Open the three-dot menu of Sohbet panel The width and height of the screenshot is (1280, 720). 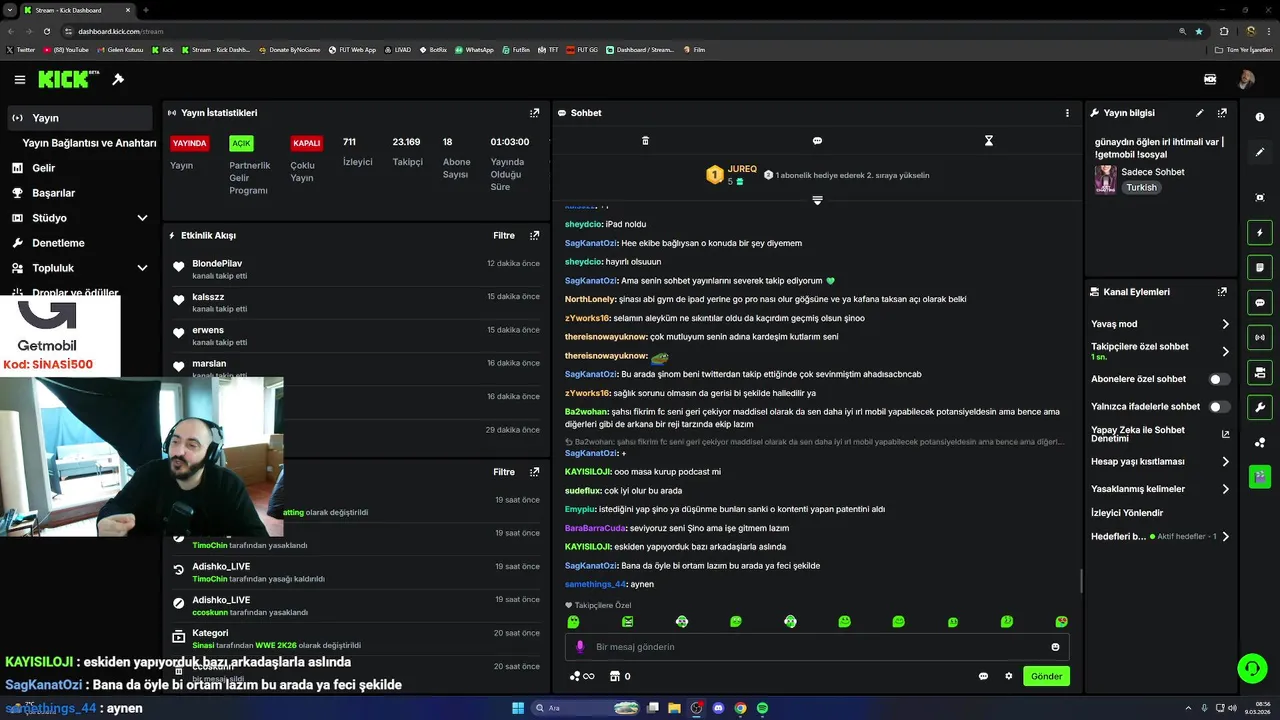1067,113
